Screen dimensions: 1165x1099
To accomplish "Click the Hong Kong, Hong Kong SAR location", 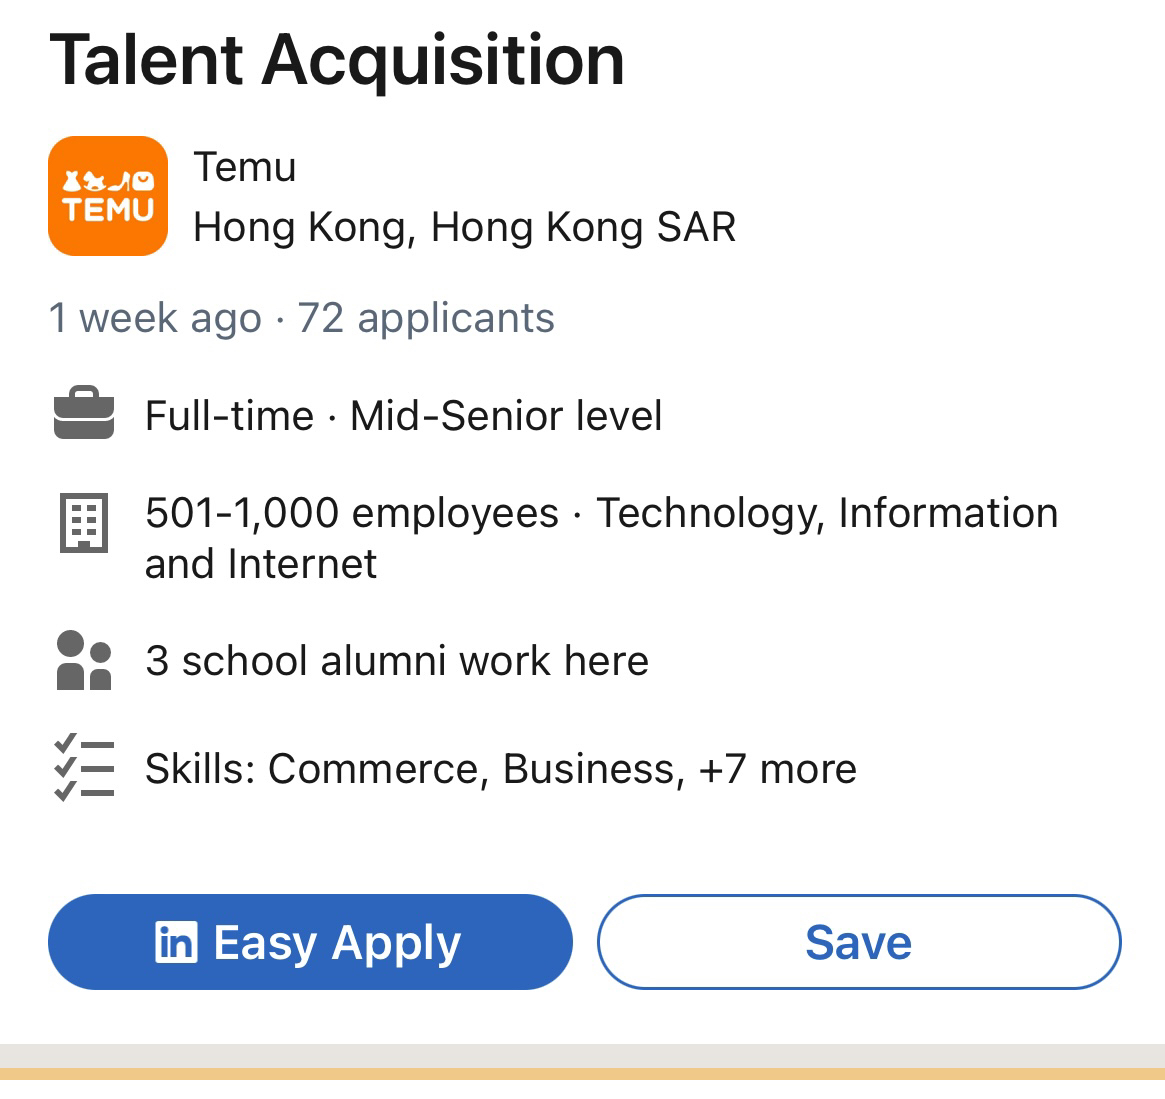I will (464, 227).
